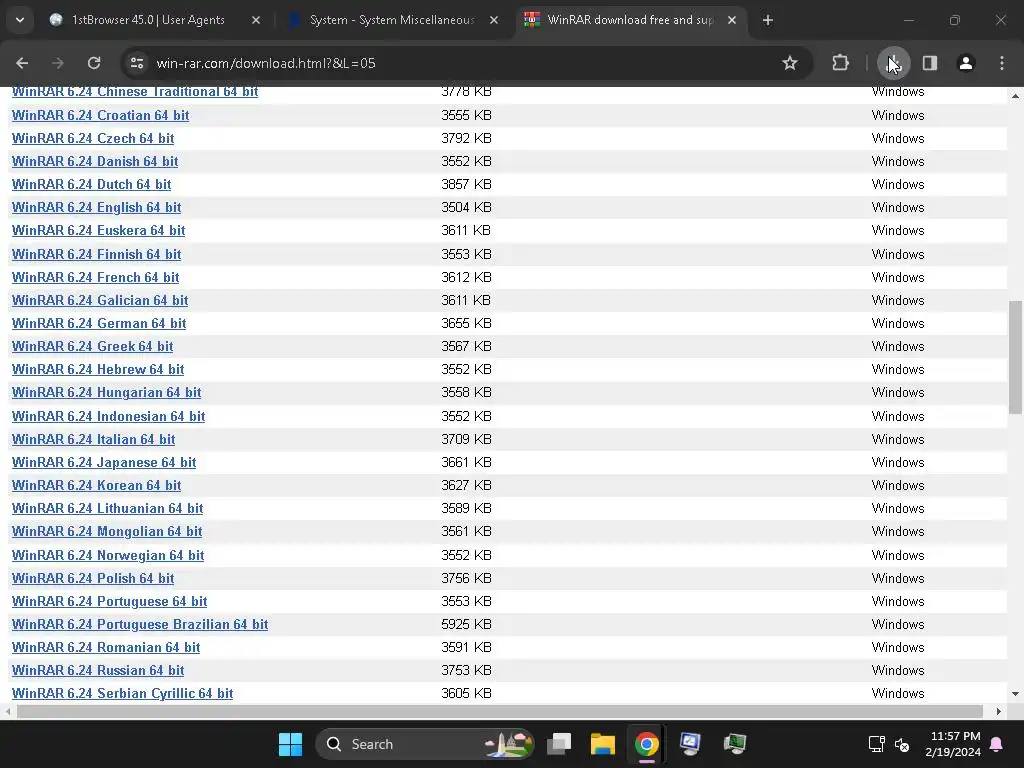View site information icon in address bar
The height and width of the screenshot is (768, 1024).
point(137,63)
